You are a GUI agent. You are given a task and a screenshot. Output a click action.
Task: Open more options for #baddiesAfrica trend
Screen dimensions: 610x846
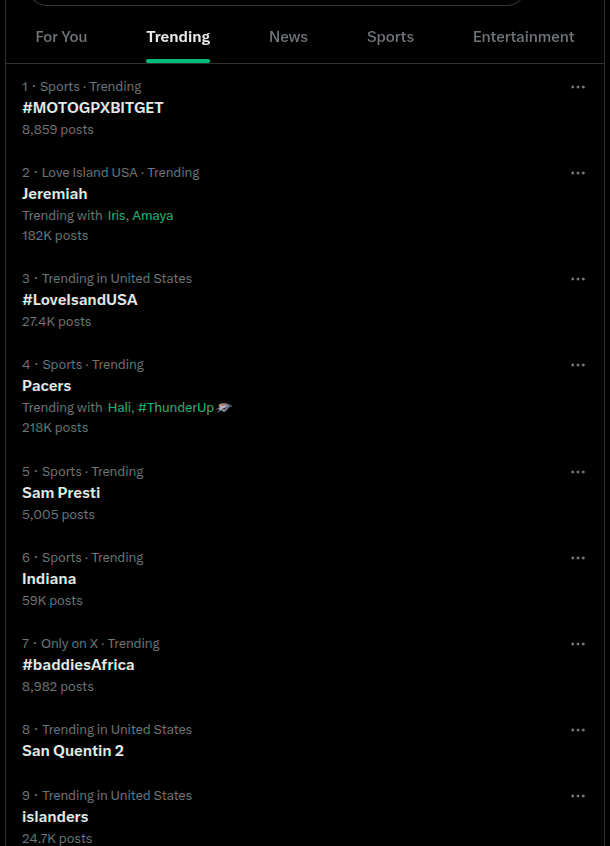(x=578, y=644)
